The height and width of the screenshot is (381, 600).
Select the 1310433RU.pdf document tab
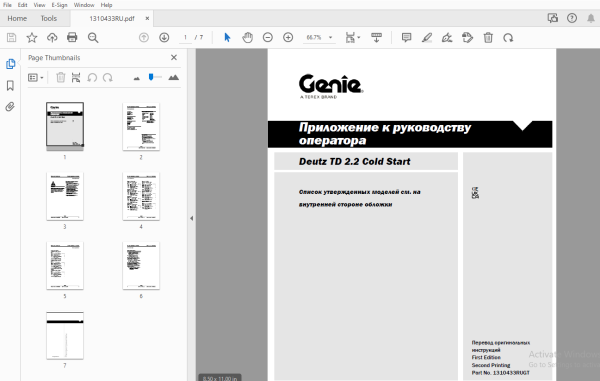click(x=112, y=18)
